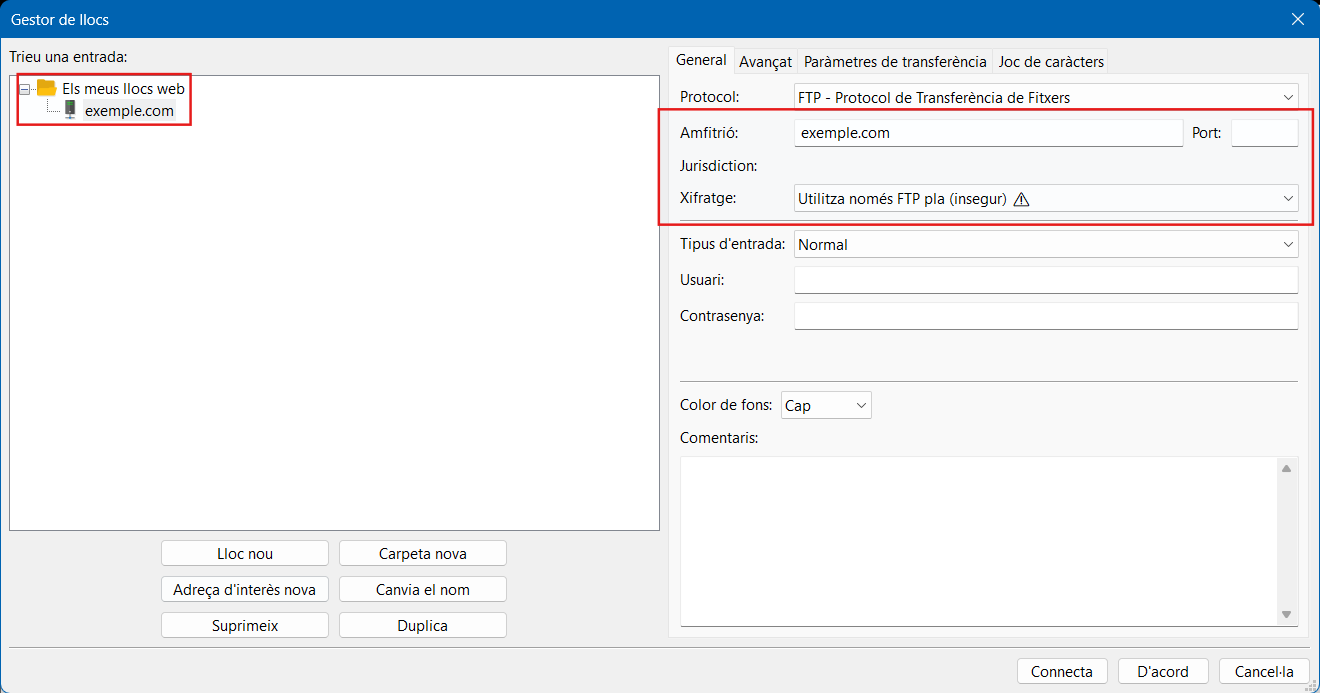Click the Suprimeix button
1320x693 pixels.
(x=245, y=625)
